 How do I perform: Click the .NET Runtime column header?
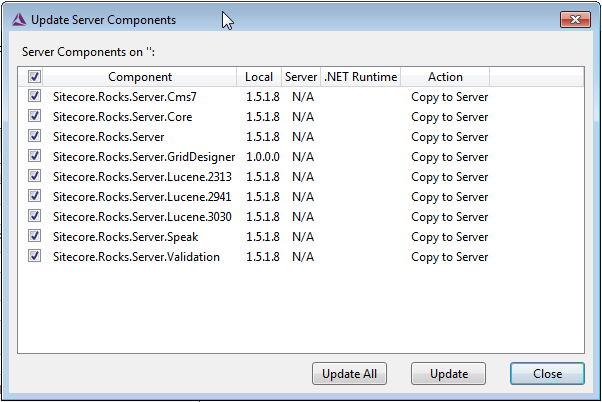(361, 77)
